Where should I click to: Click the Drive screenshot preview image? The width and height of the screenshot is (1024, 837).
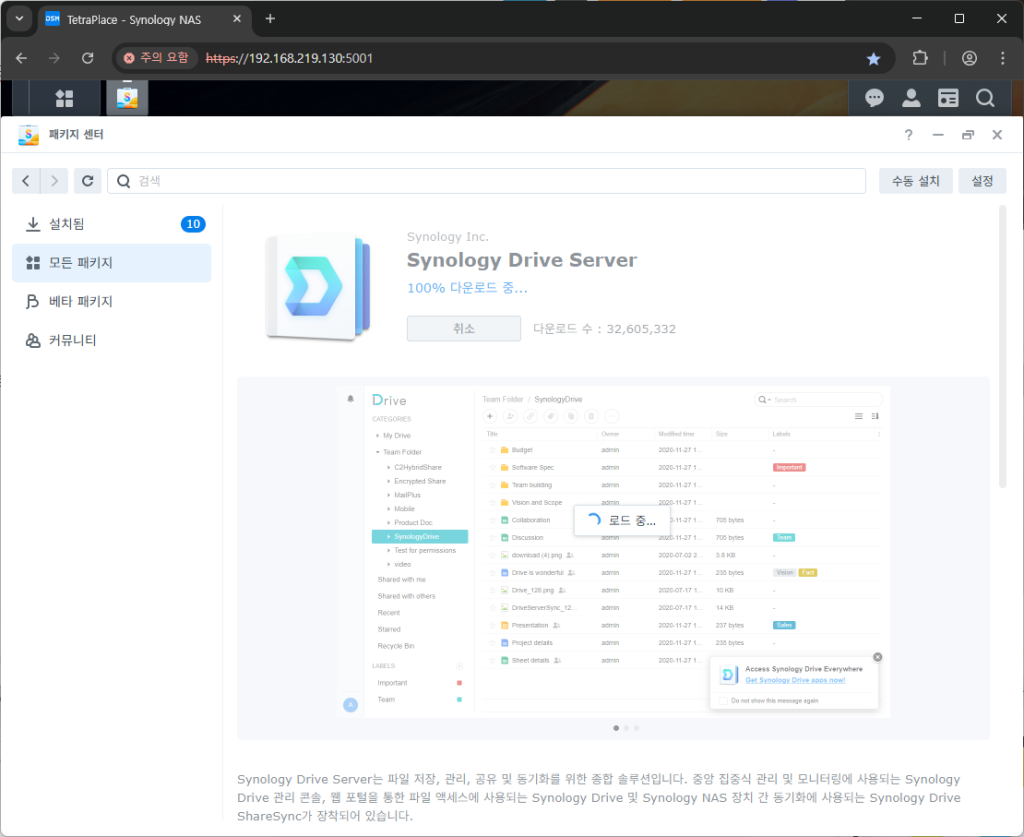pyautogui.click(x=614, y=552)
